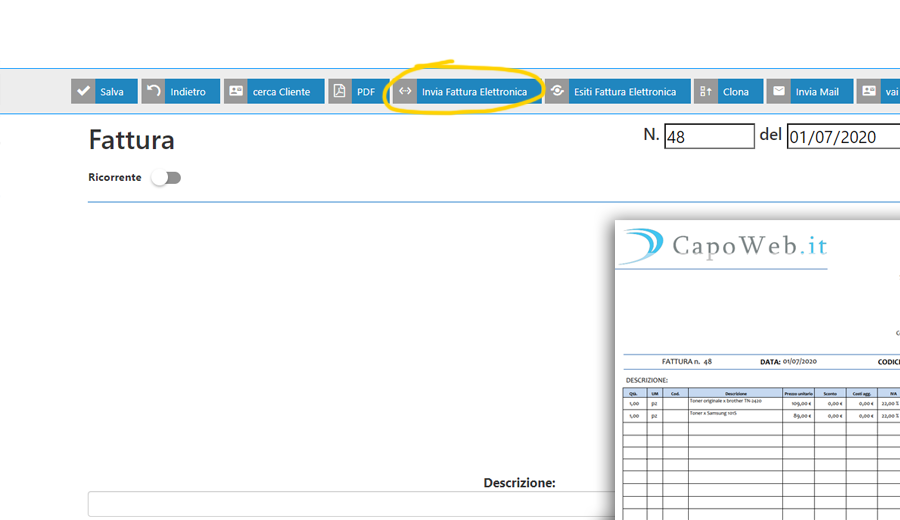Click the card icon on the rightmost toolbar button

click(x=868, y=91)
